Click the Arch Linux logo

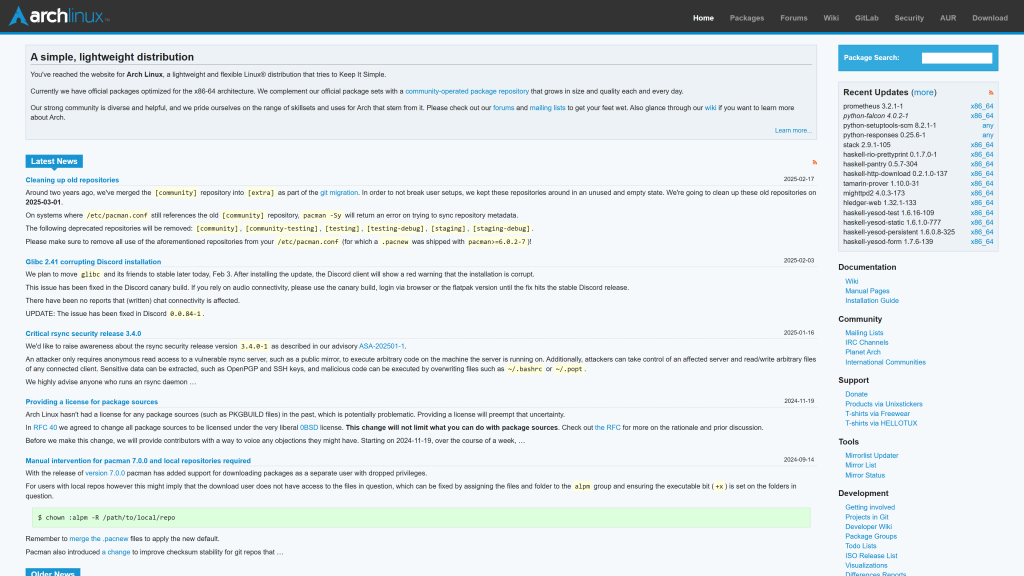pyautogui.click(x=59, y=16)
